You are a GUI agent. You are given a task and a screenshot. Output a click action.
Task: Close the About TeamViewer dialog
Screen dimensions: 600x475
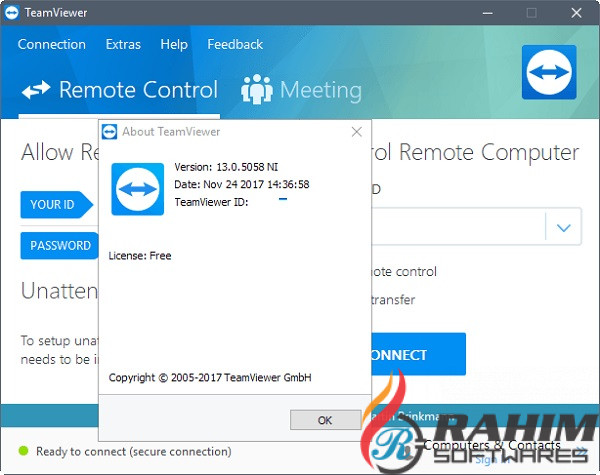[x=357, y=132]
